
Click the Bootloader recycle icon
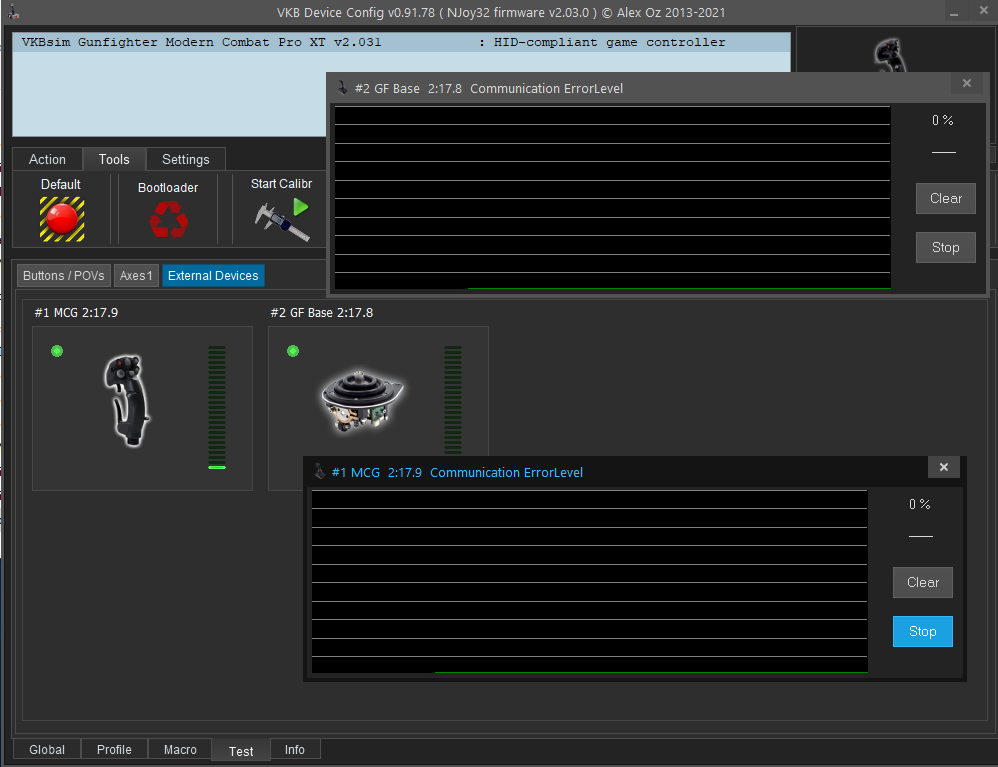pos(168,219)
